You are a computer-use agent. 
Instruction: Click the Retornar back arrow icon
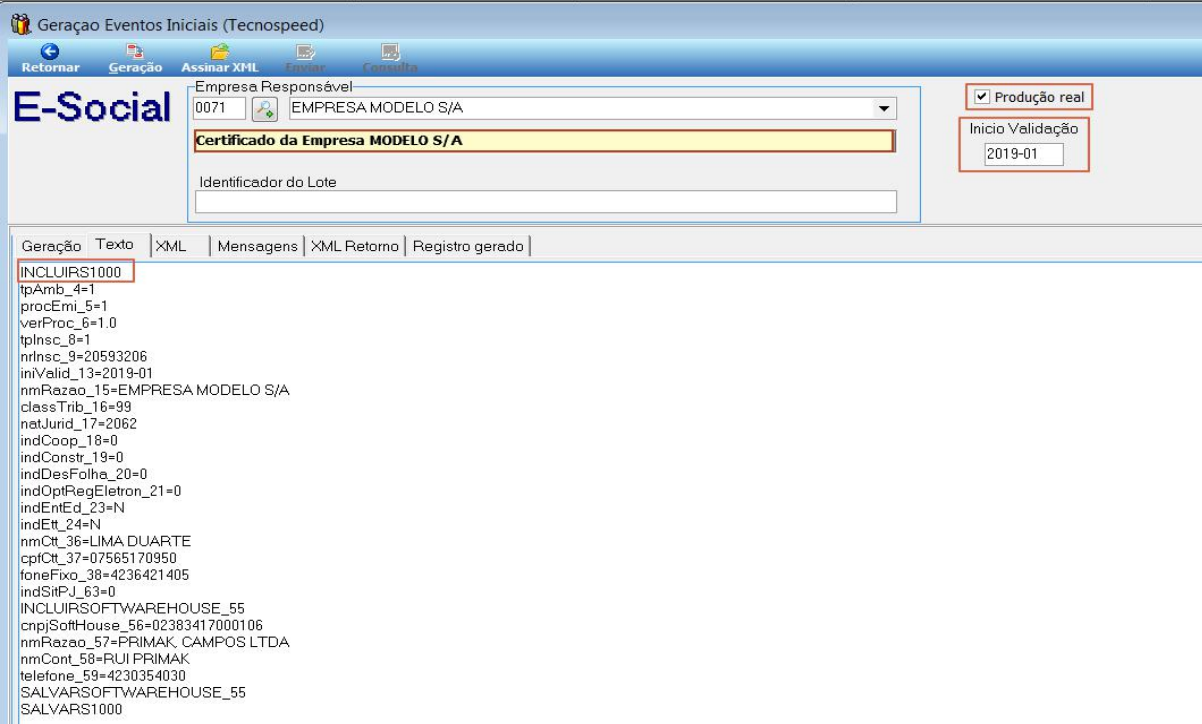point(50,51)
